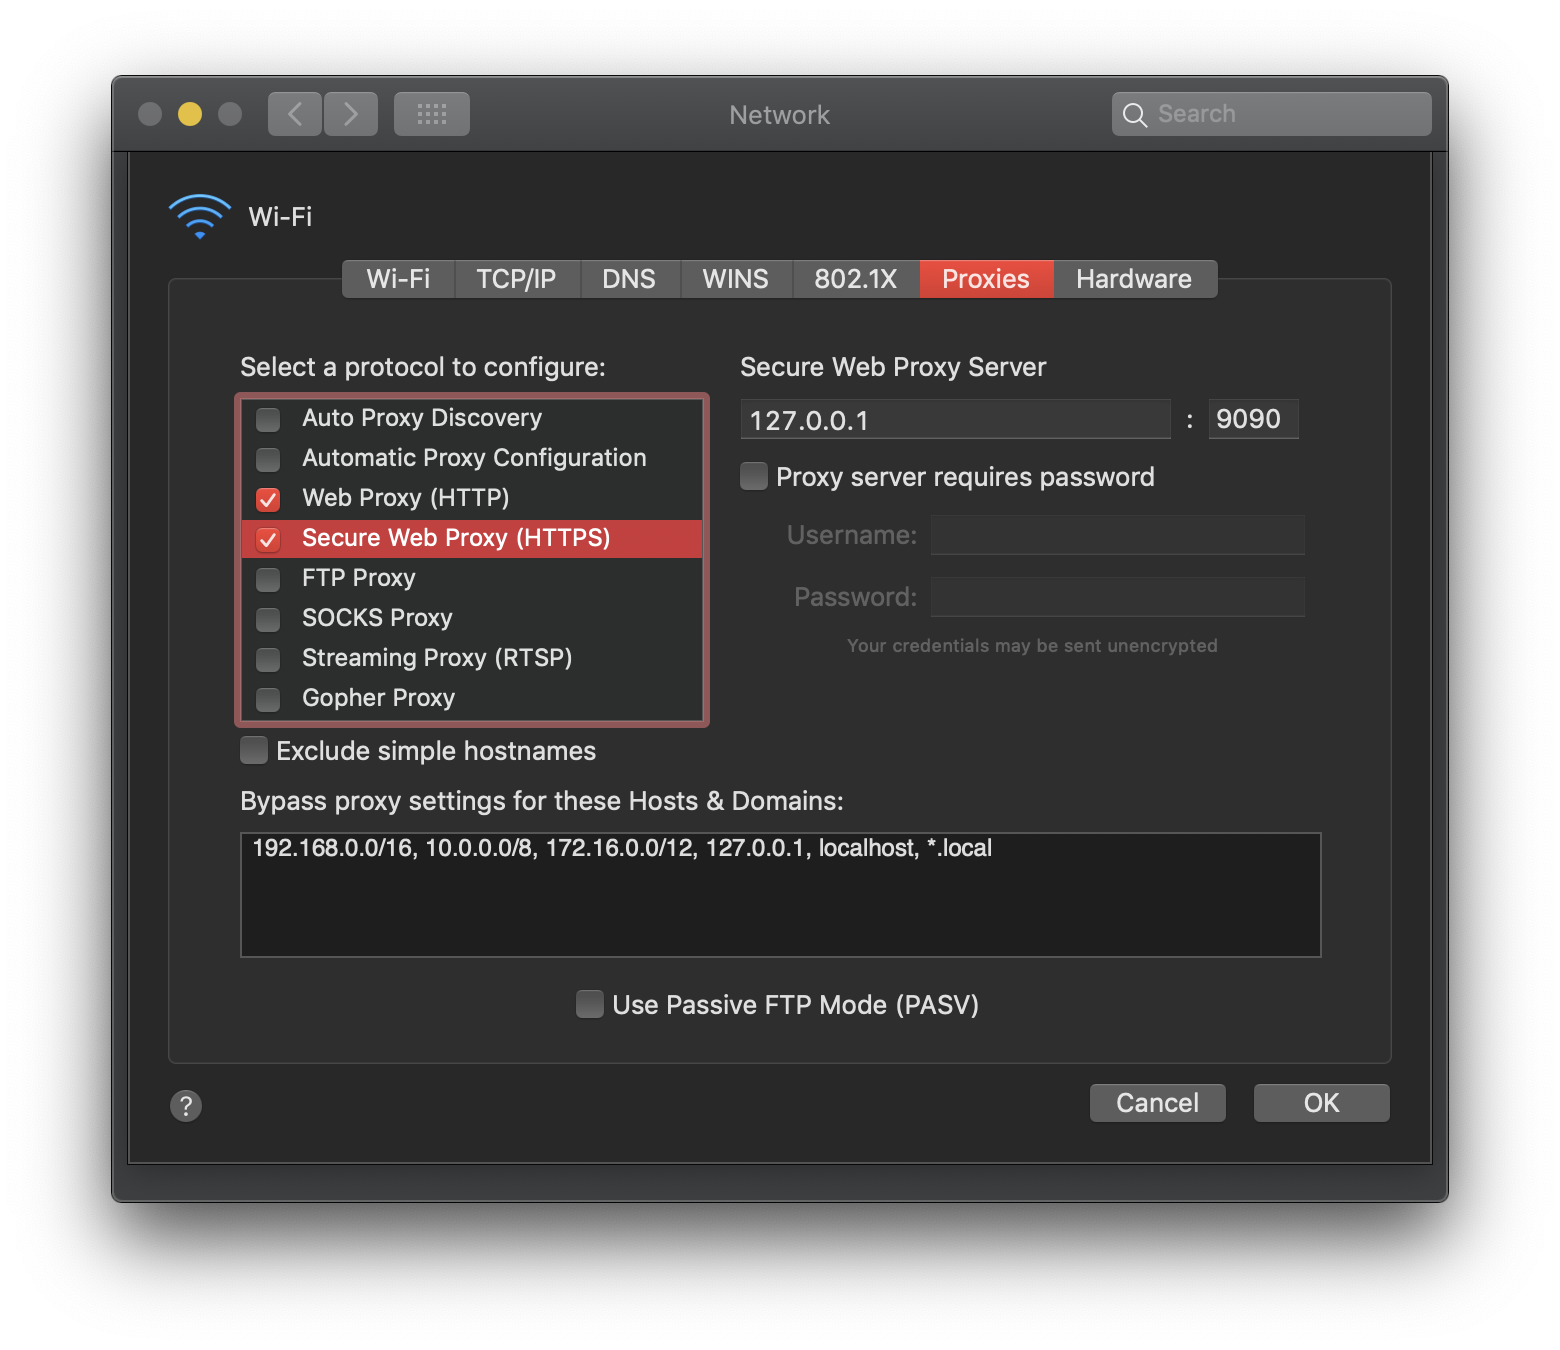Viewport: 1560px width, 1350px height.
Task: Uncheck Web Proxy (HTTP) checkbox
Action: click(268, 498)
